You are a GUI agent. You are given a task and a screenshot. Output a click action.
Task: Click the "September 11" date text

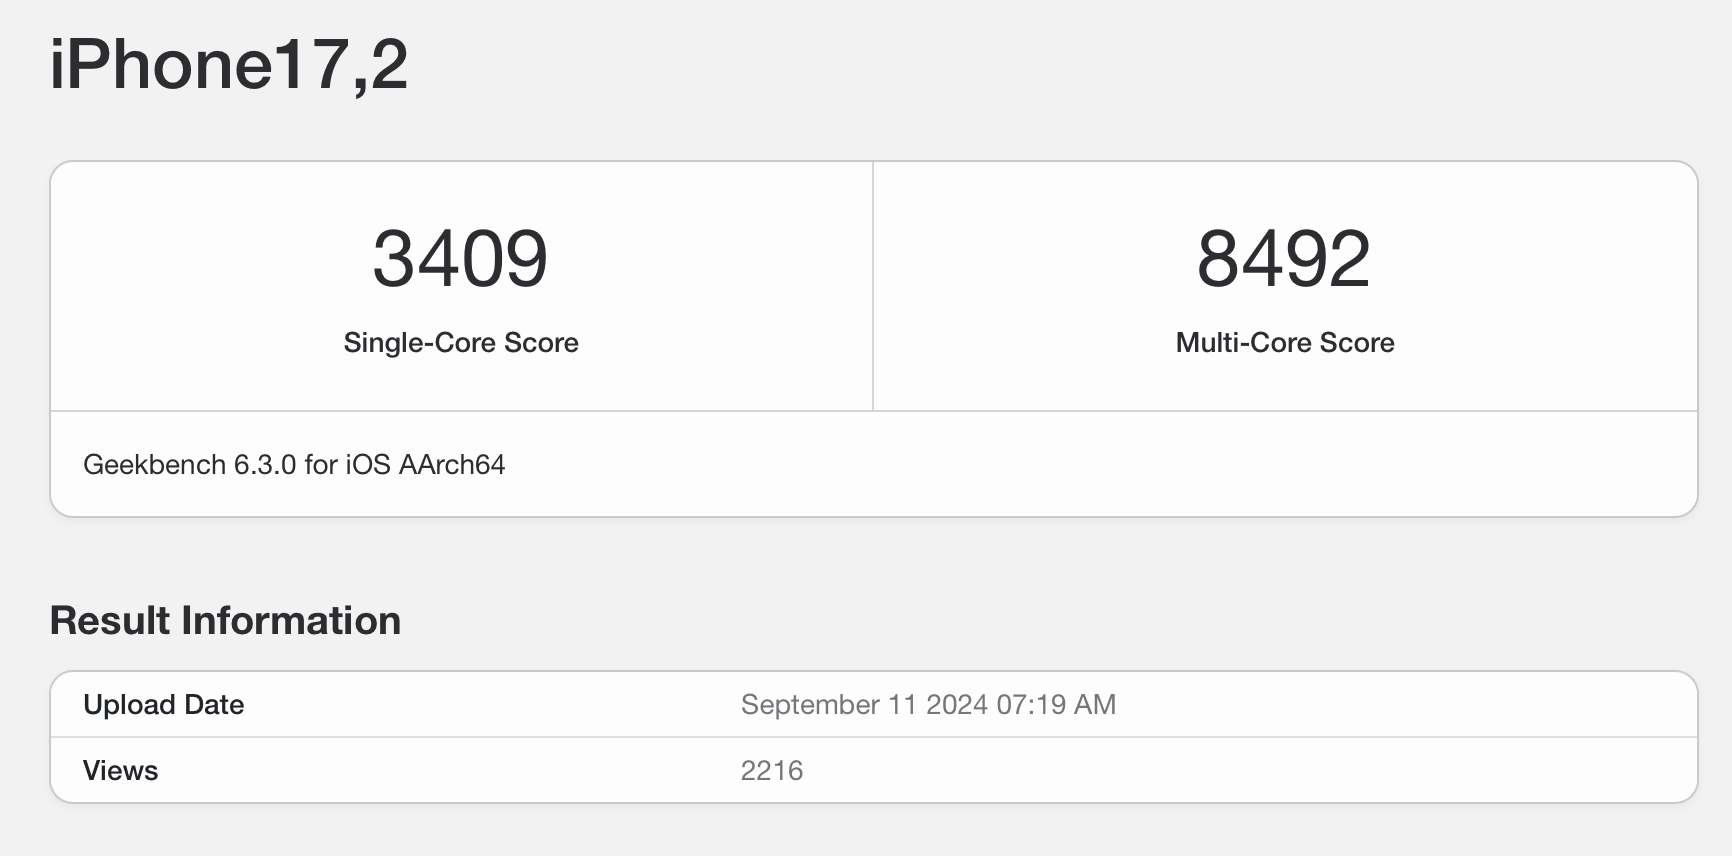[828, 705]
